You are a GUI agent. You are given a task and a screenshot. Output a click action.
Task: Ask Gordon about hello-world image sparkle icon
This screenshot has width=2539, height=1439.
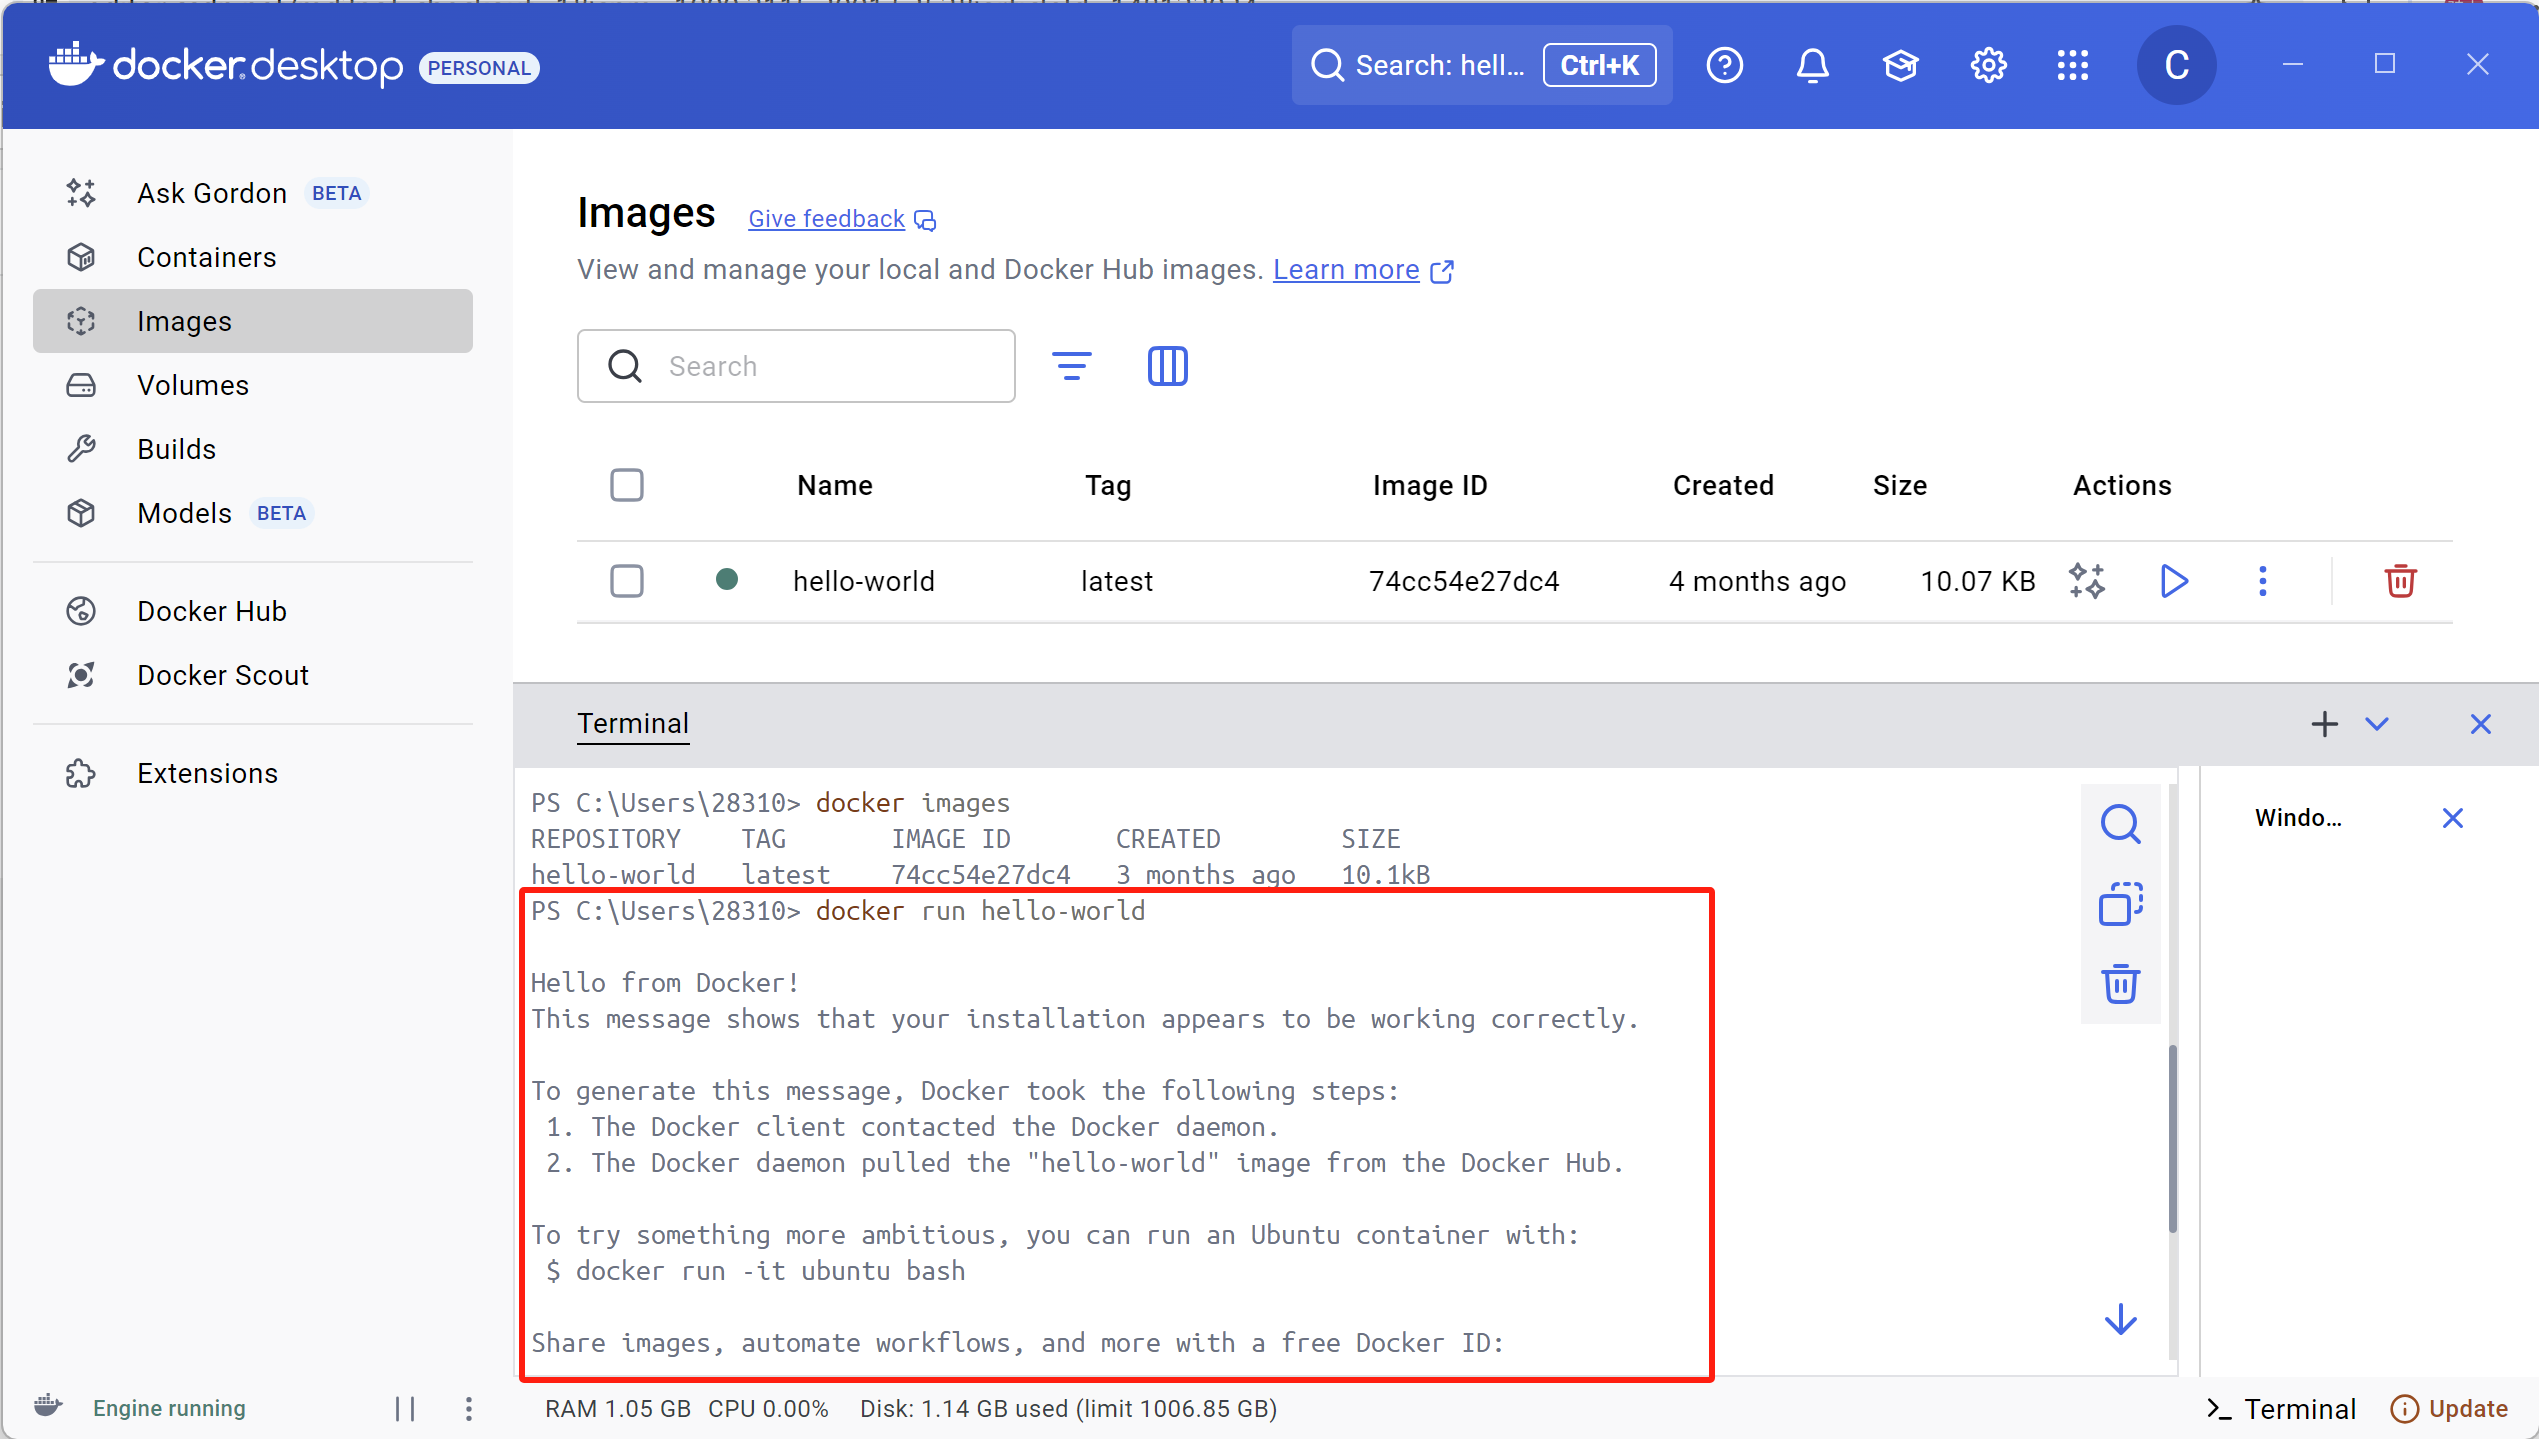[2087, 581]
